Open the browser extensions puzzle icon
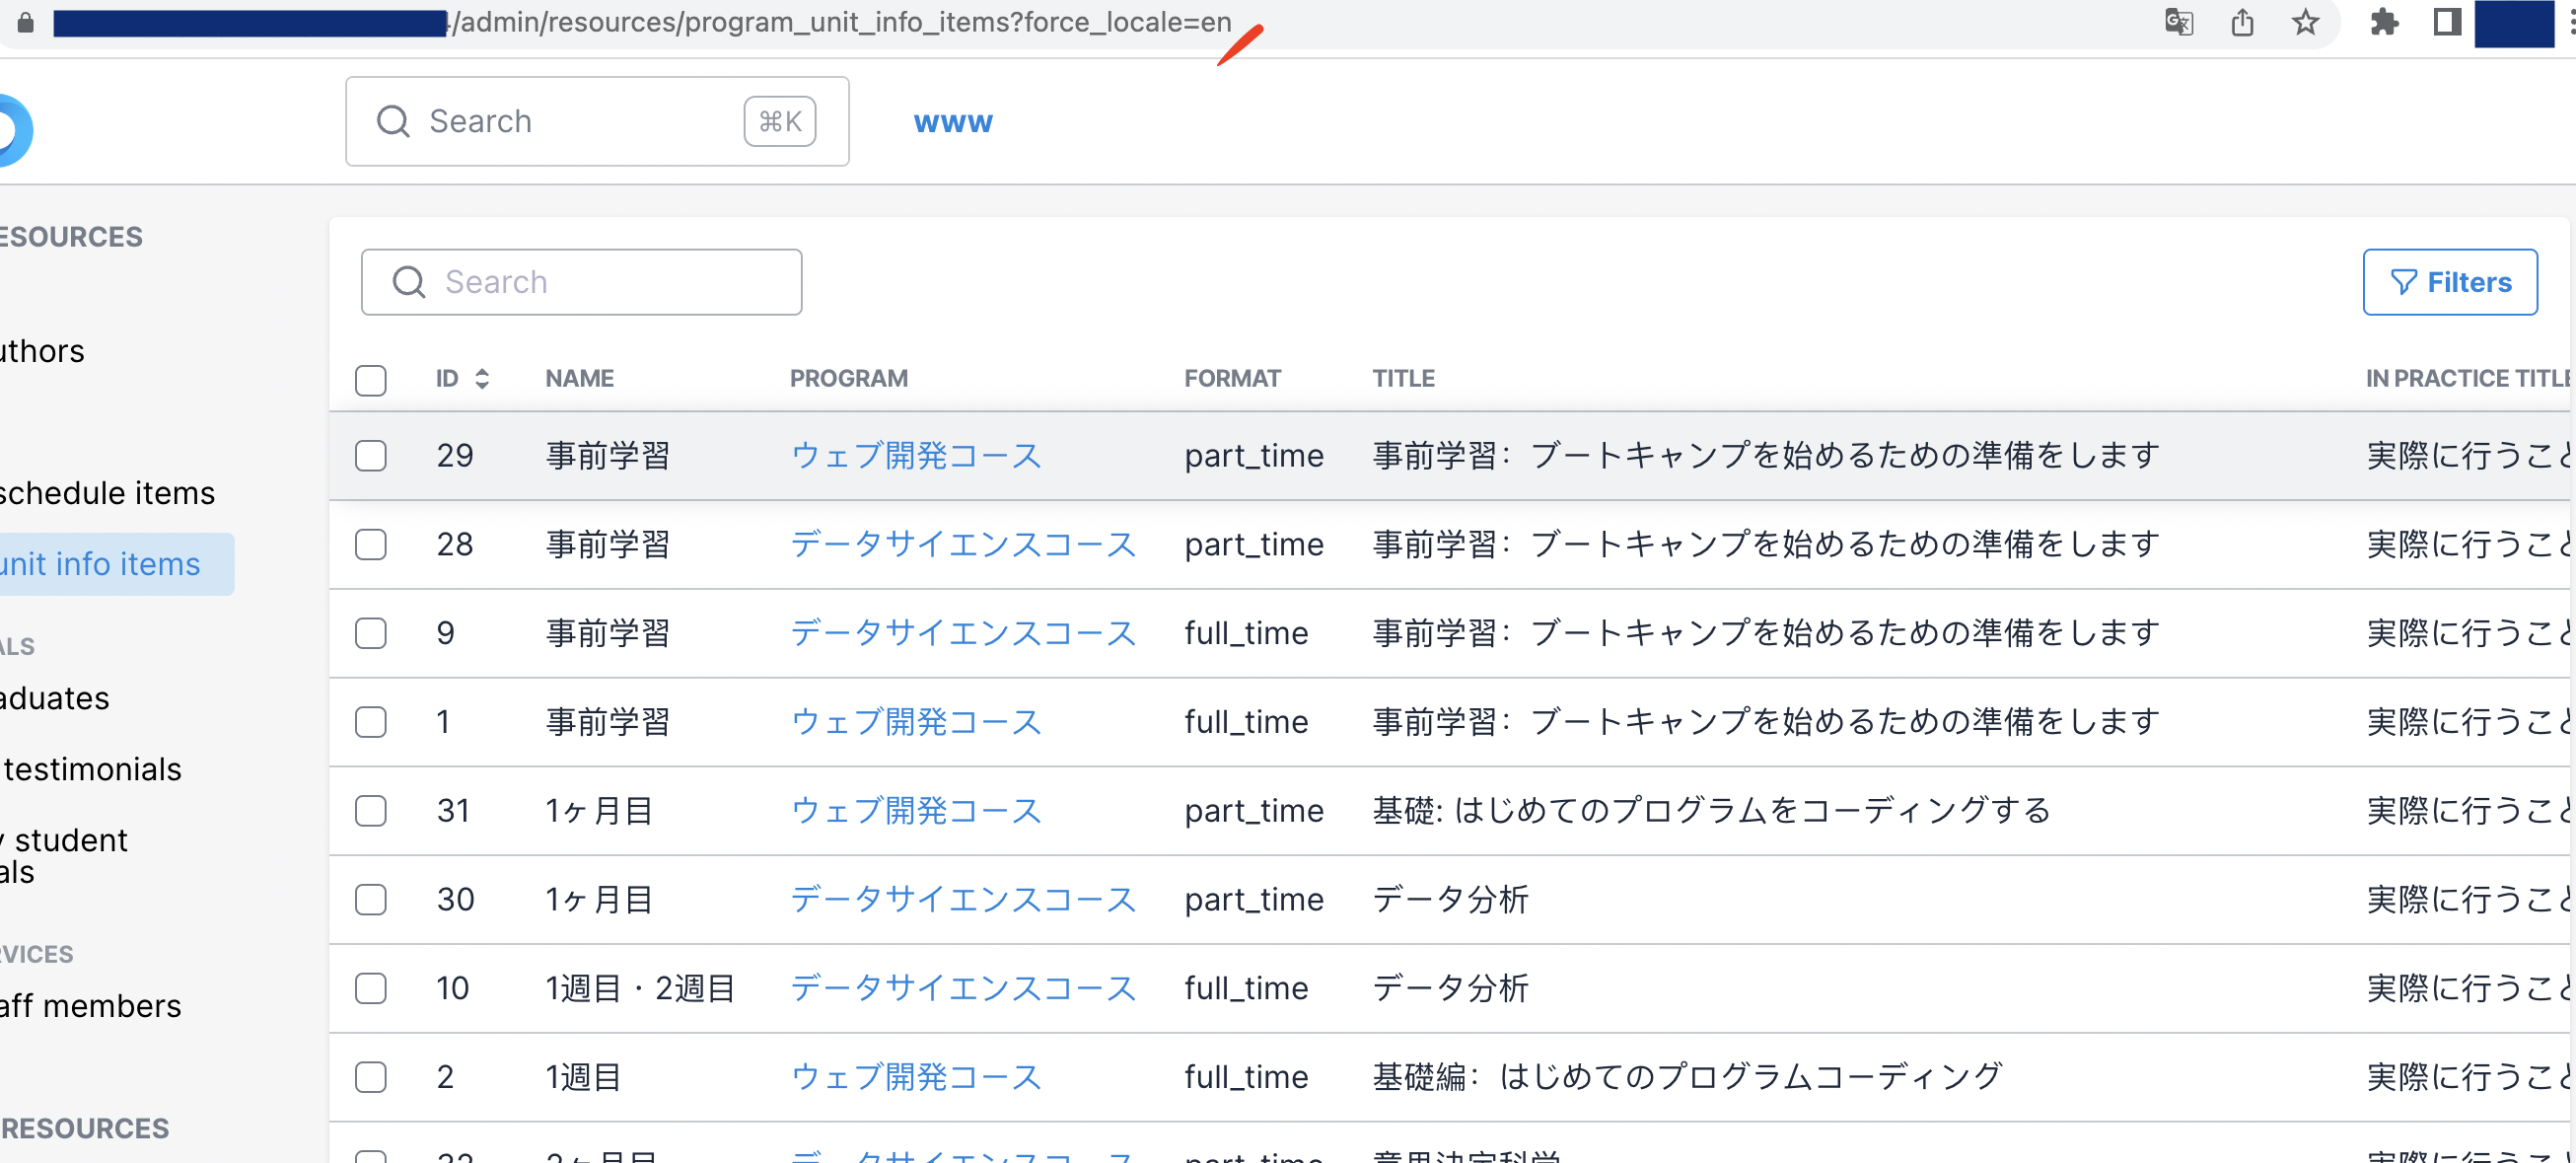Viewport: 2576px width, 1163px height. pos(2384,22)
